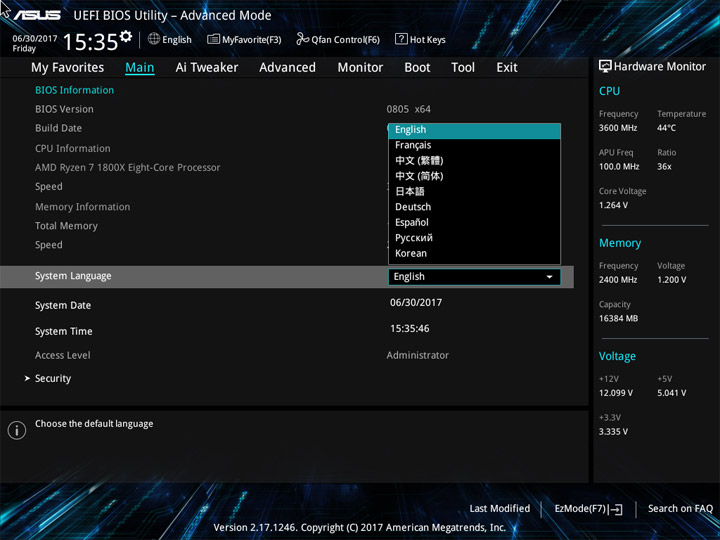This screenshot has width=720, height=540.
Task: Click the System Language combo box value
Action: pos(474,277)
